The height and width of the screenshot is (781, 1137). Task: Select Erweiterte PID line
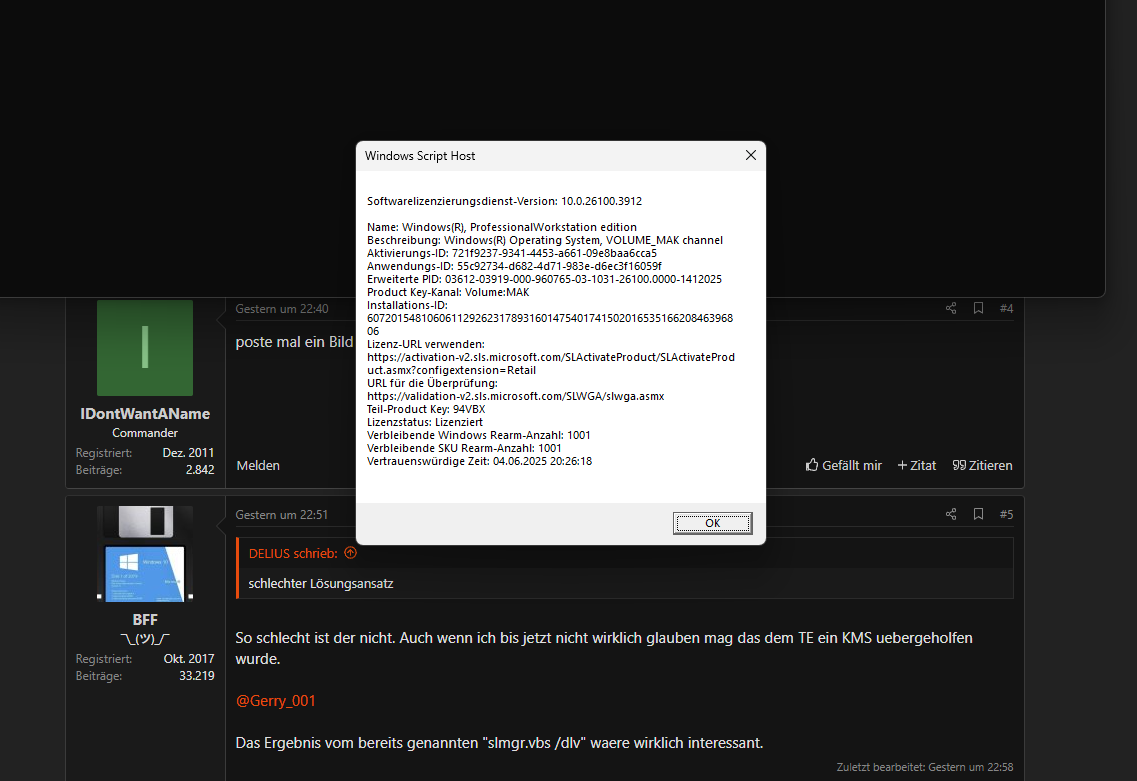click(544, 279)
